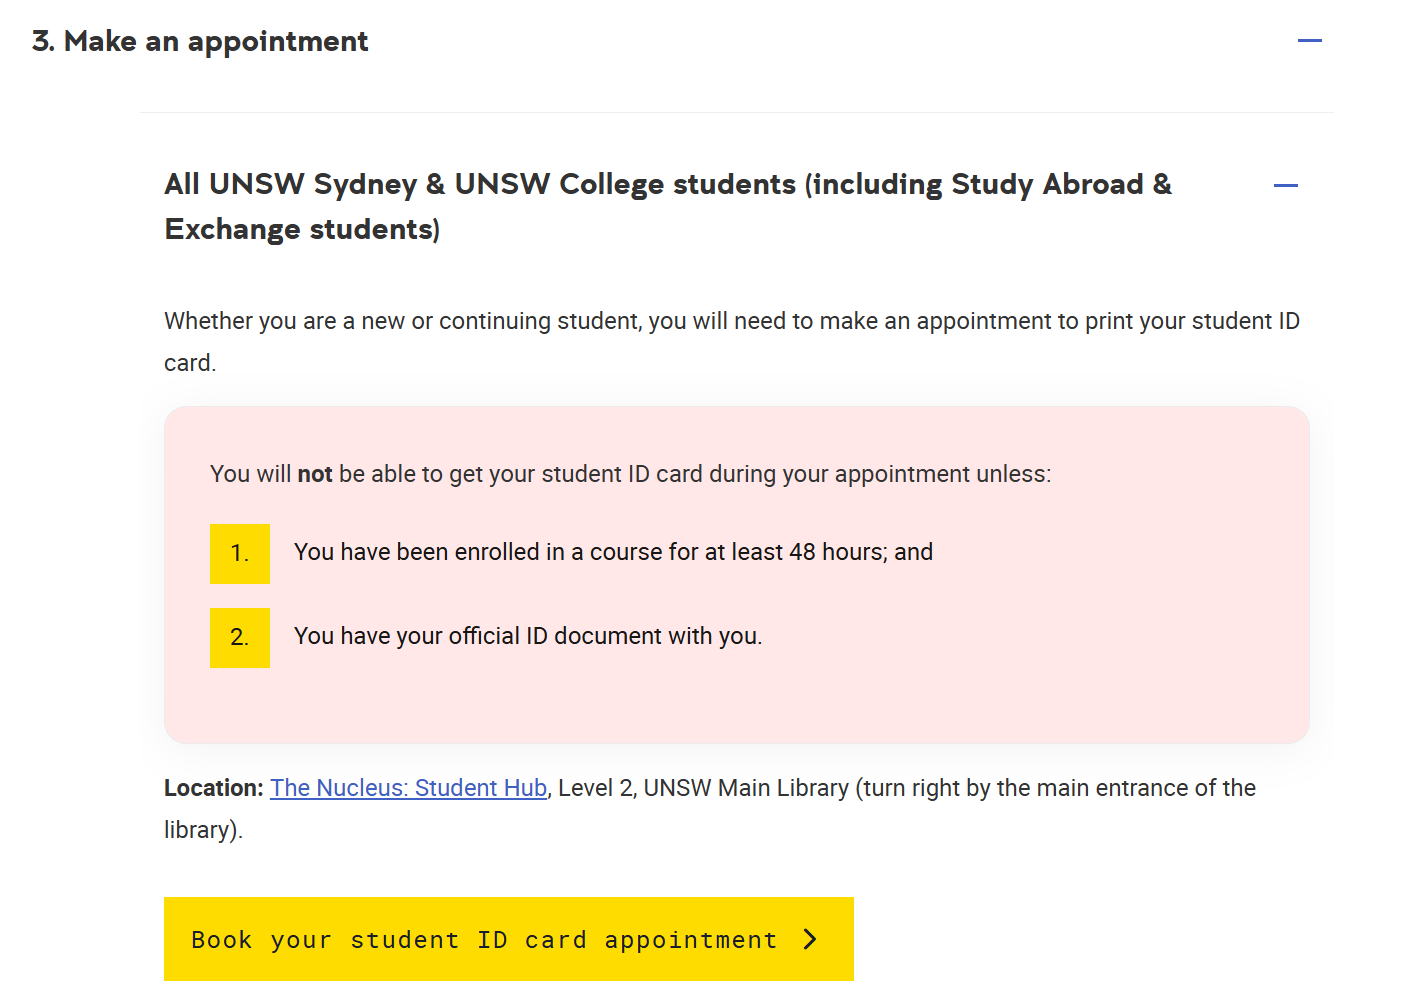
Task: Select the line about 48 hours enrollment
Action: click(613, 551)
